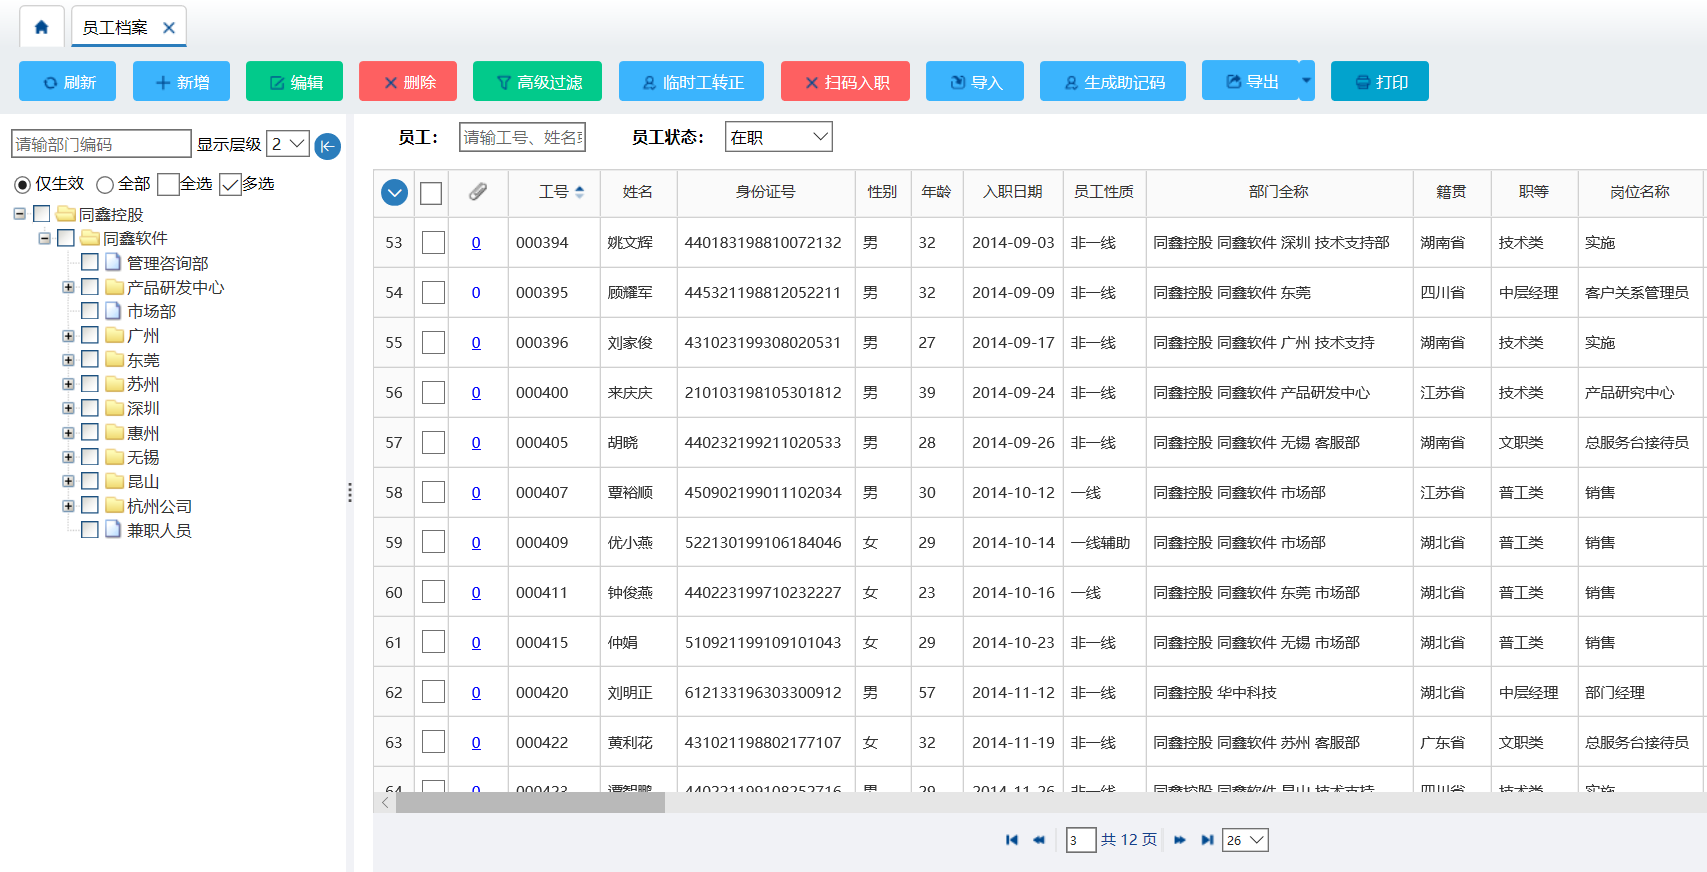This screenshot has height=872, width=1707.
Task: Go to the first page
Action: pyautogui.click(x=1011, y=840)
